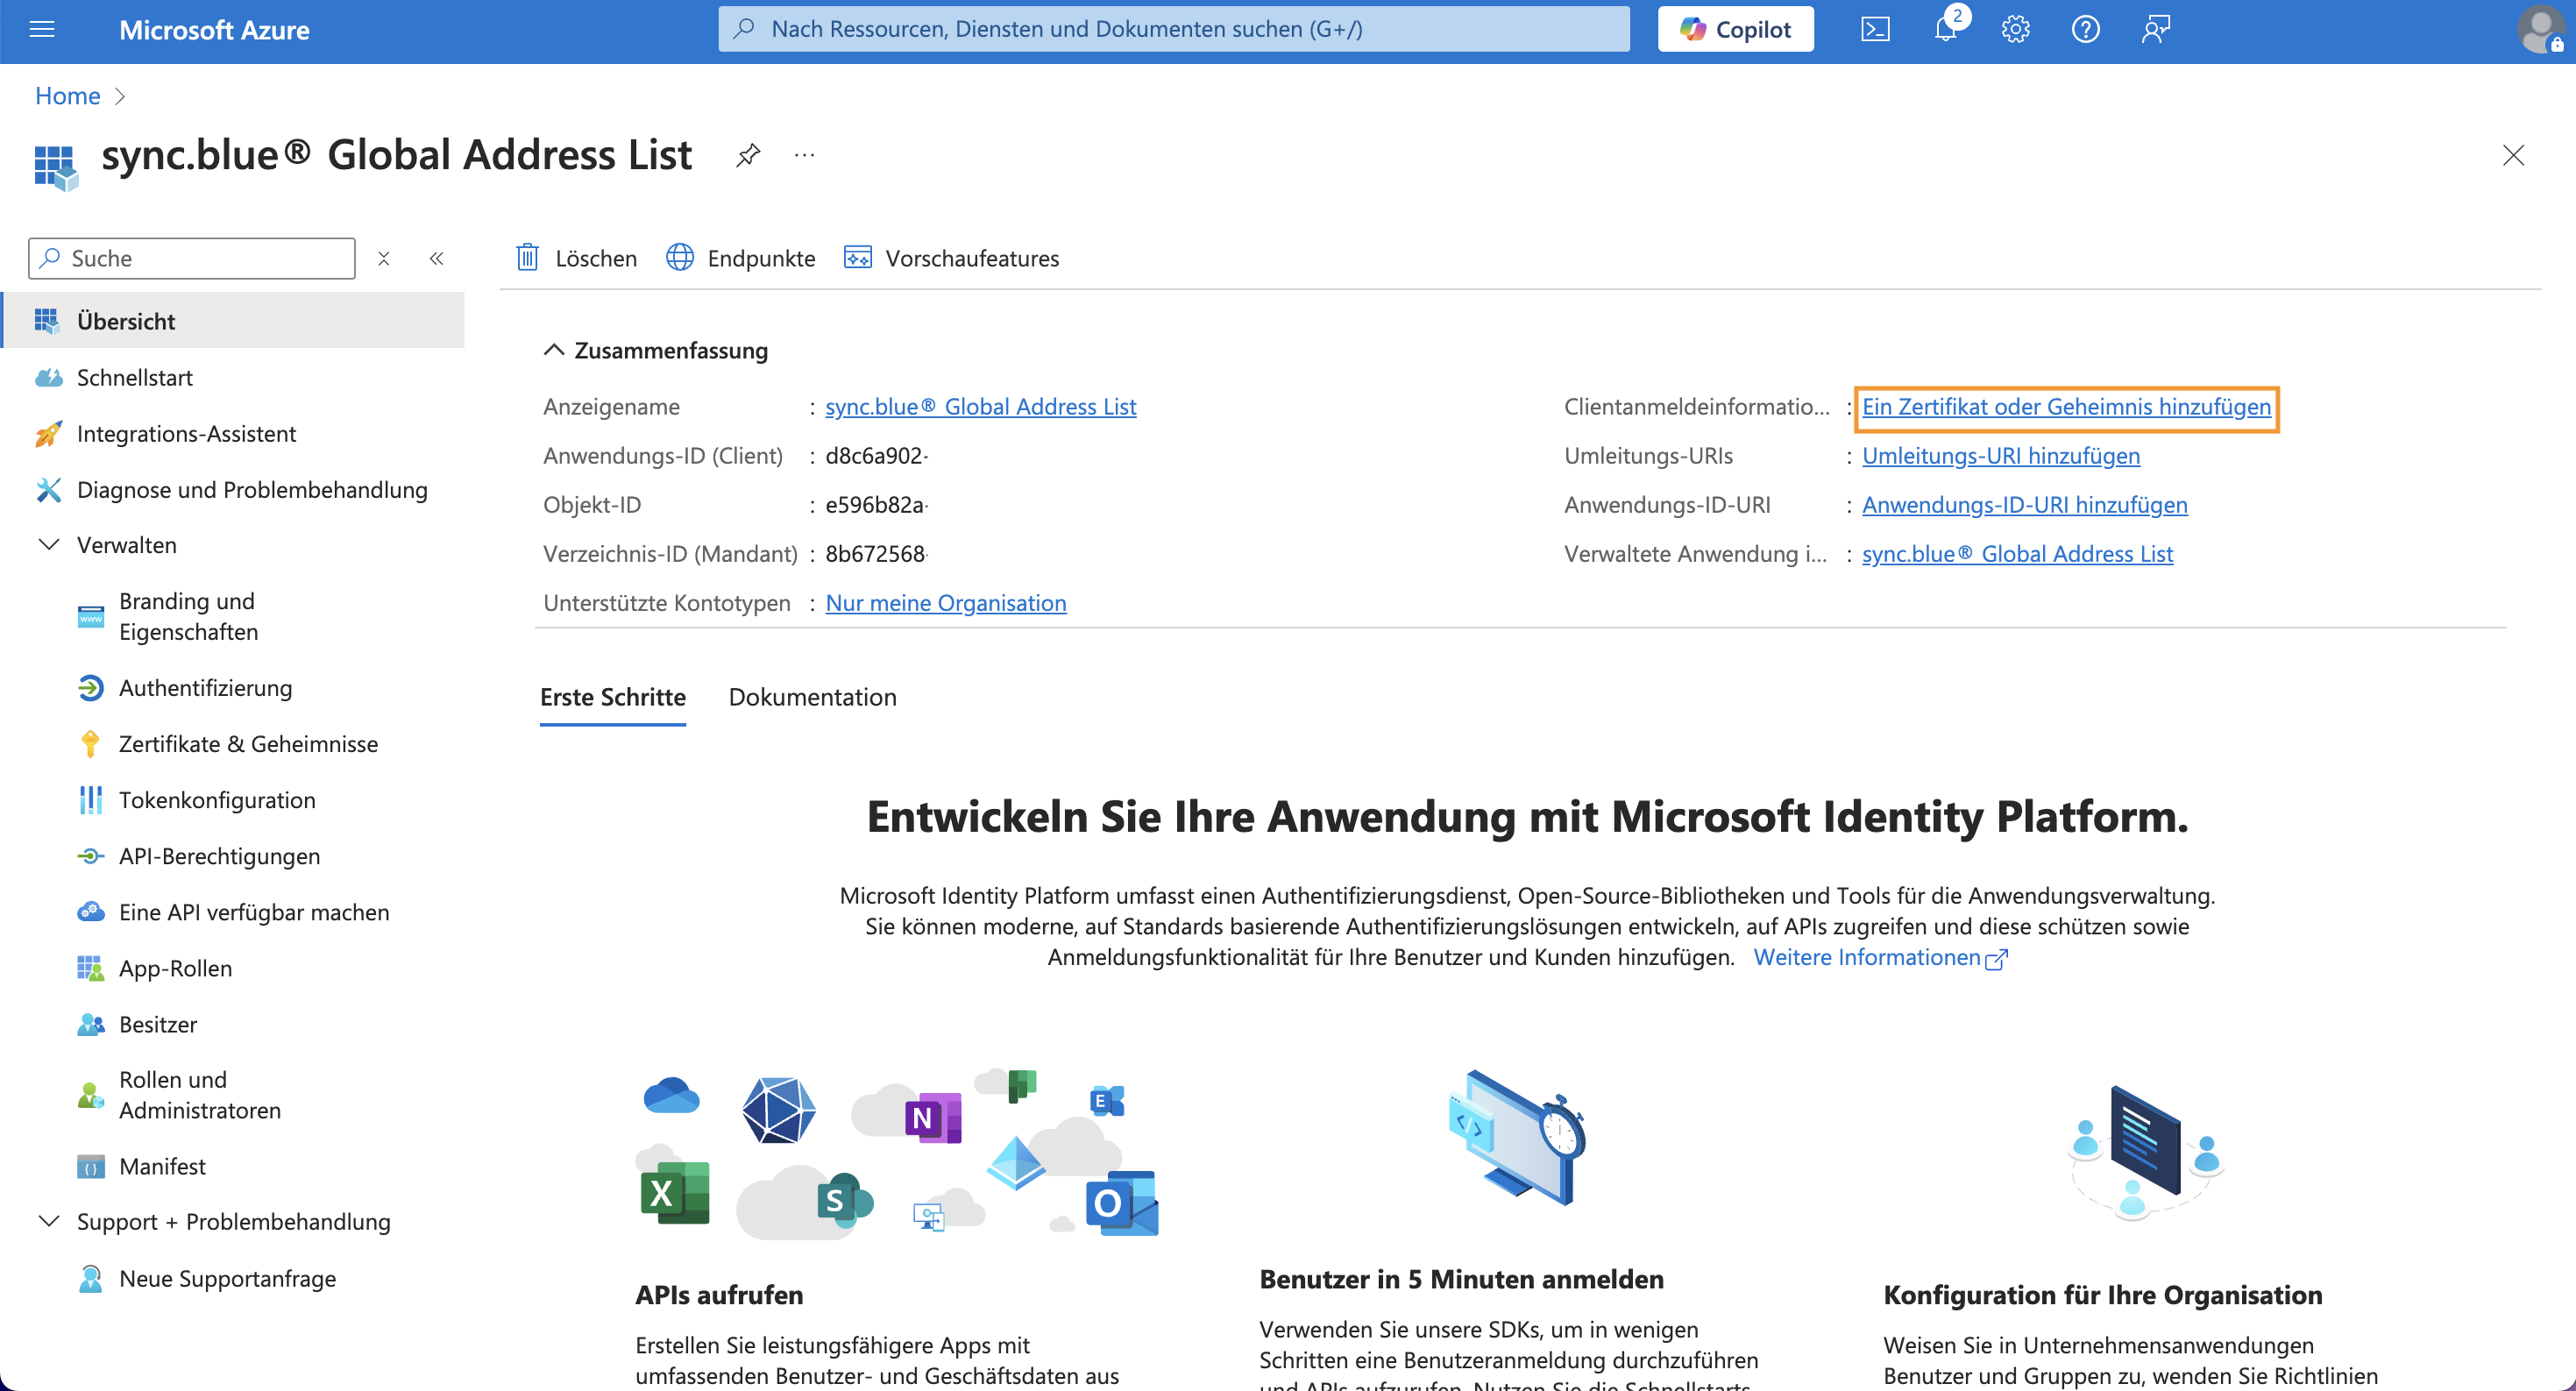Click the Microsoft Azure logo text
The width and height of the screenshot is (2576, 1391).
pyautogui.click(x=214, y=30)
